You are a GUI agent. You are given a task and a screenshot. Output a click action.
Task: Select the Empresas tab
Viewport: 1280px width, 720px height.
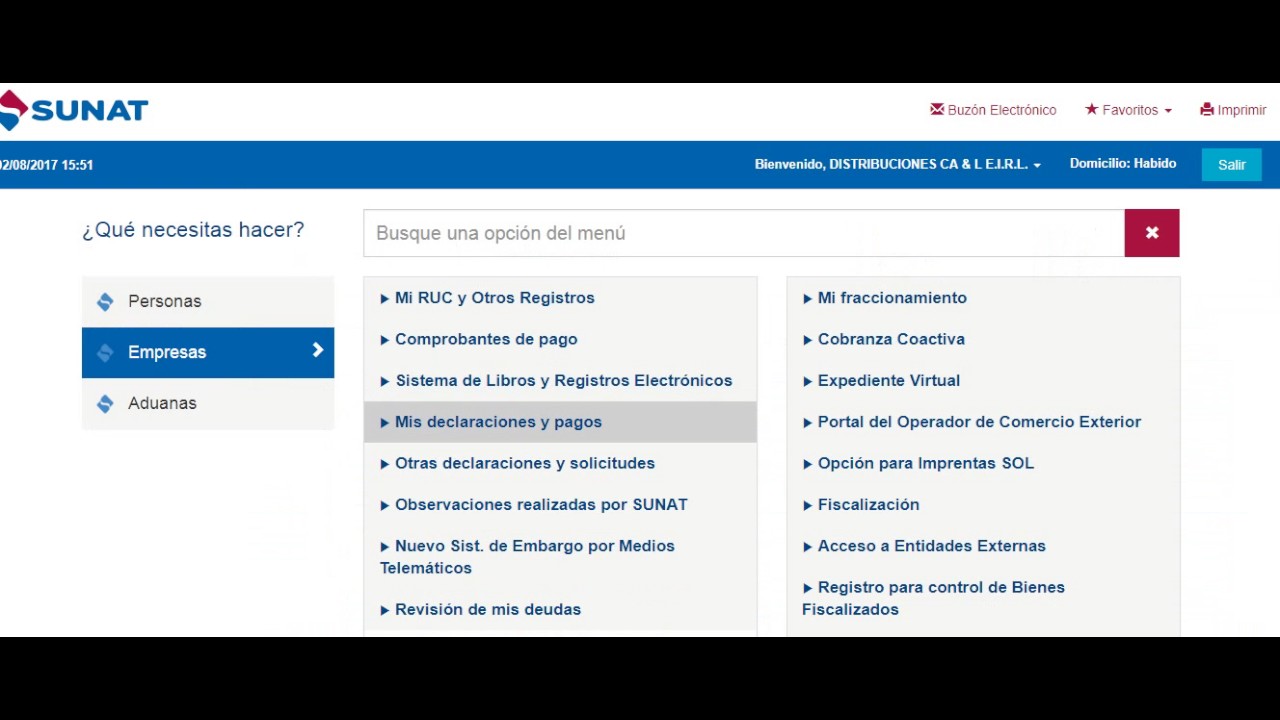click(208, 352)
